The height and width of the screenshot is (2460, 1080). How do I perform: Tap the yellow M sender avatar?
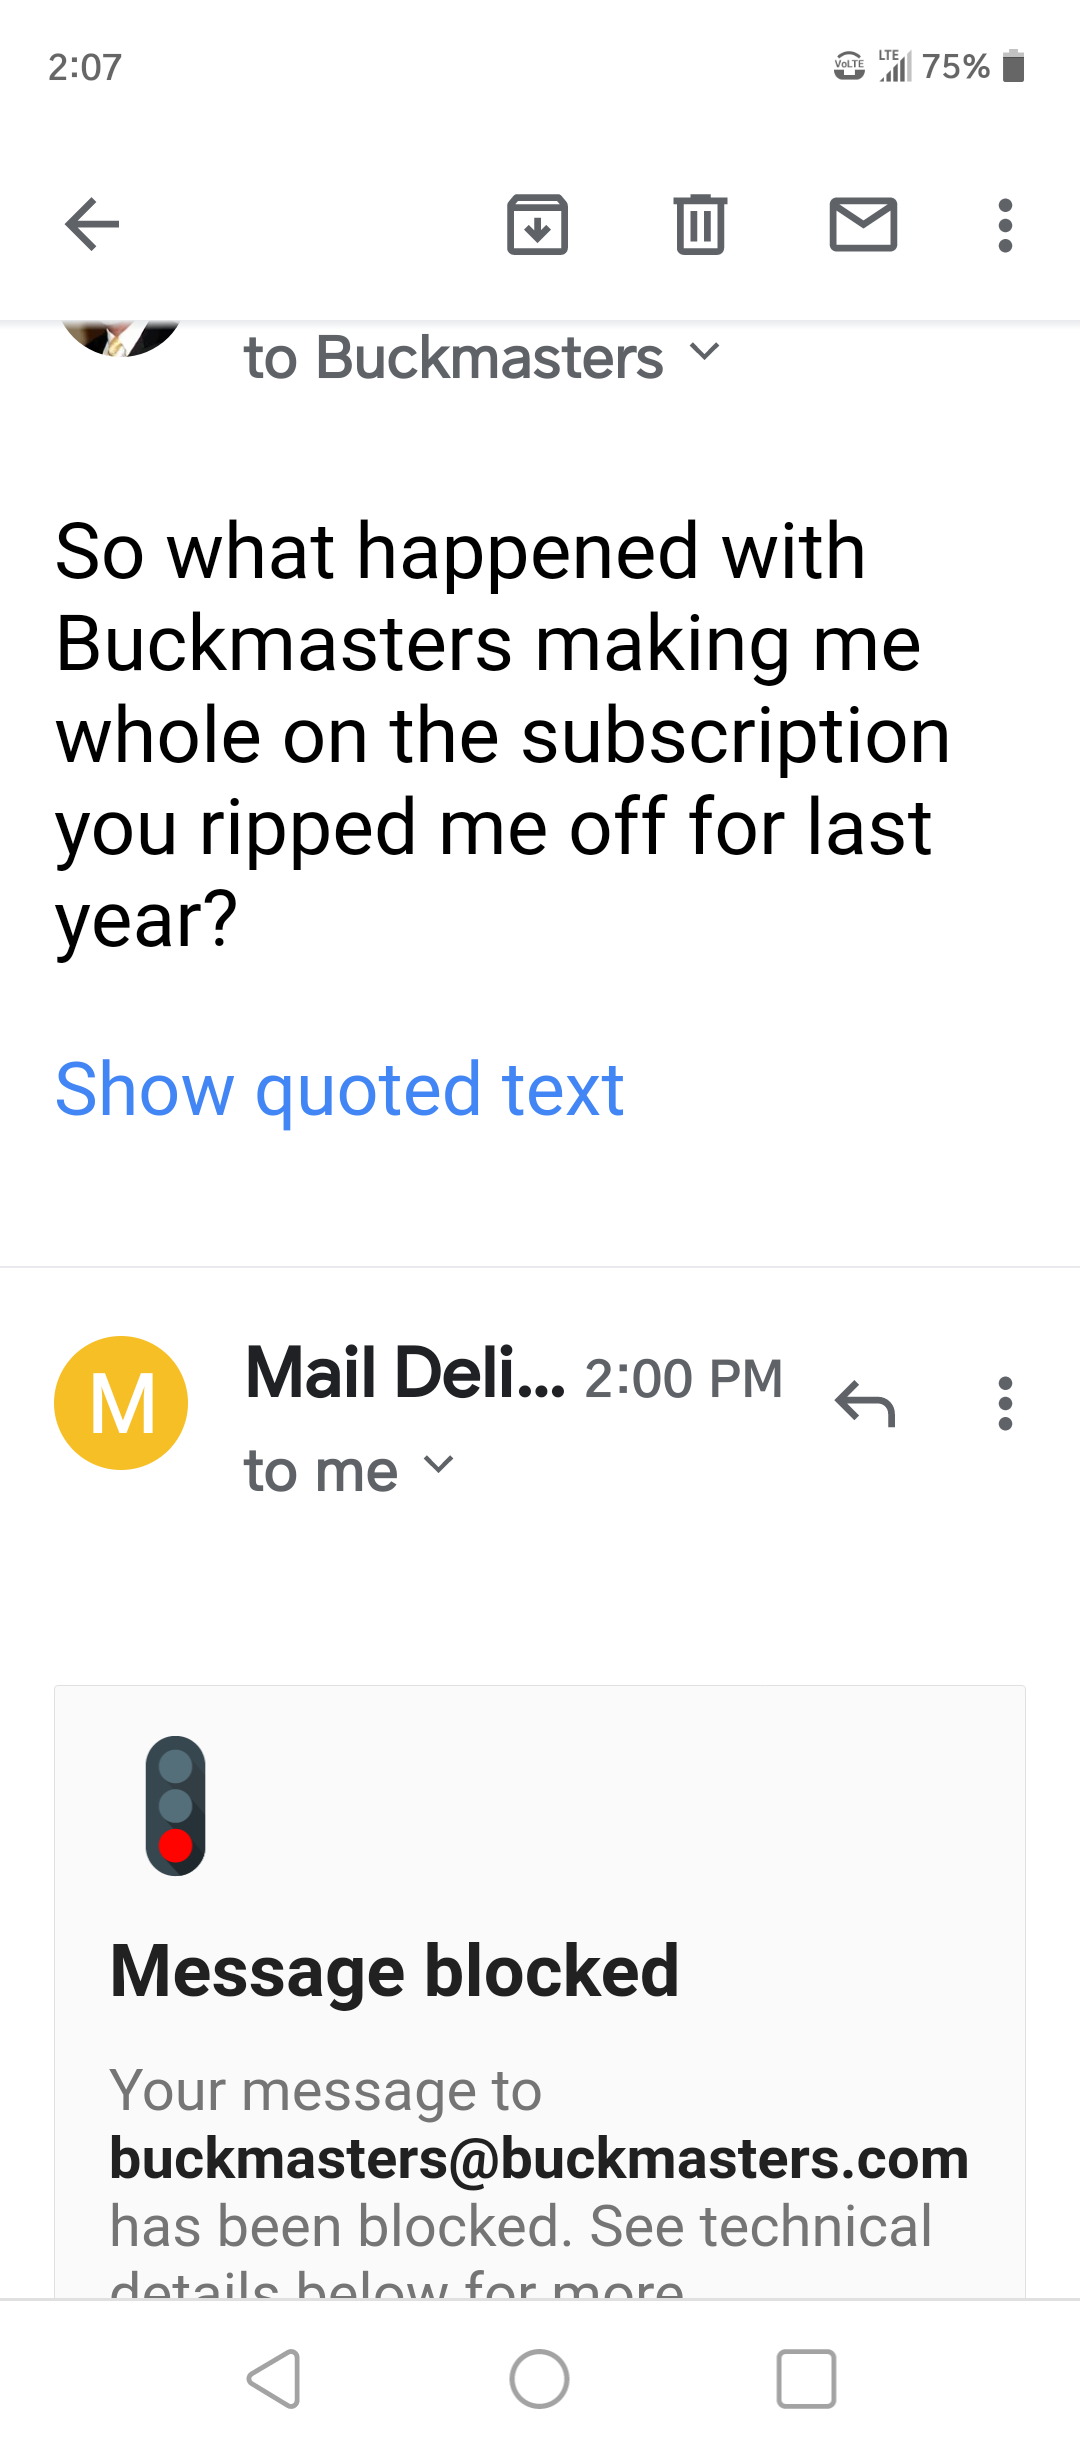point(121,1403)
